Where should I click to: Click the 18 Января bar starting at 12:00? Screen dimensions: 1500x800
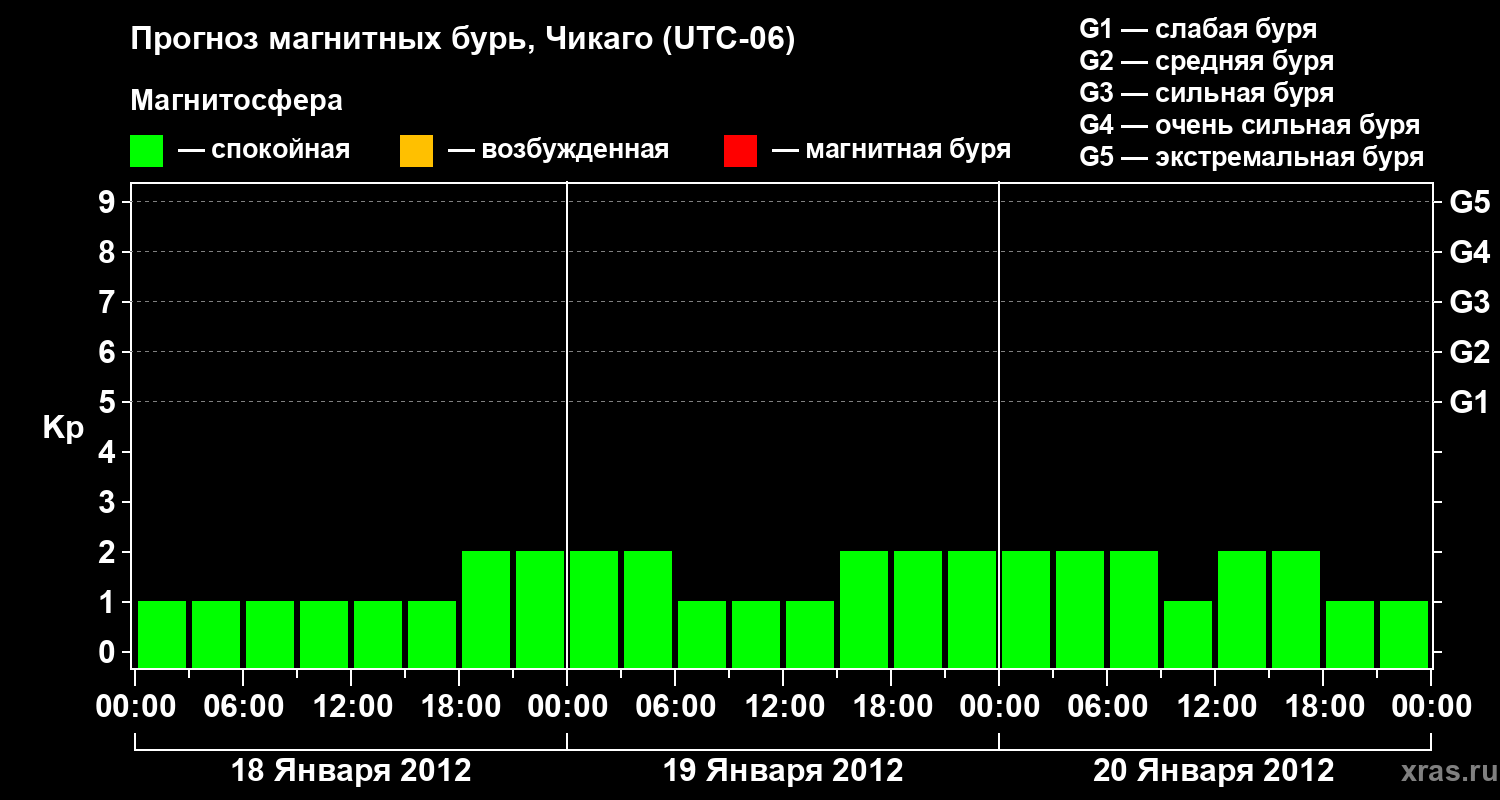[x=378, y=634]
